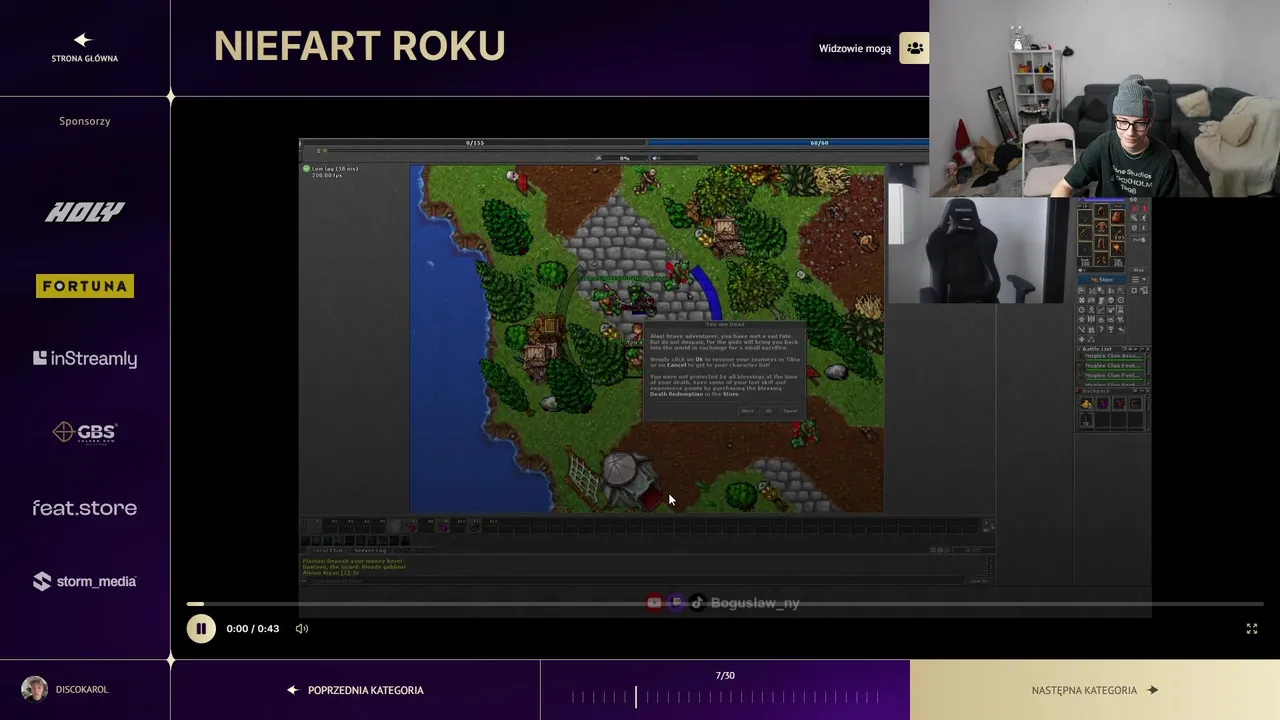Click the '7/30' category counter
This screenshot has height=720, width=1280.
point(725,675)
